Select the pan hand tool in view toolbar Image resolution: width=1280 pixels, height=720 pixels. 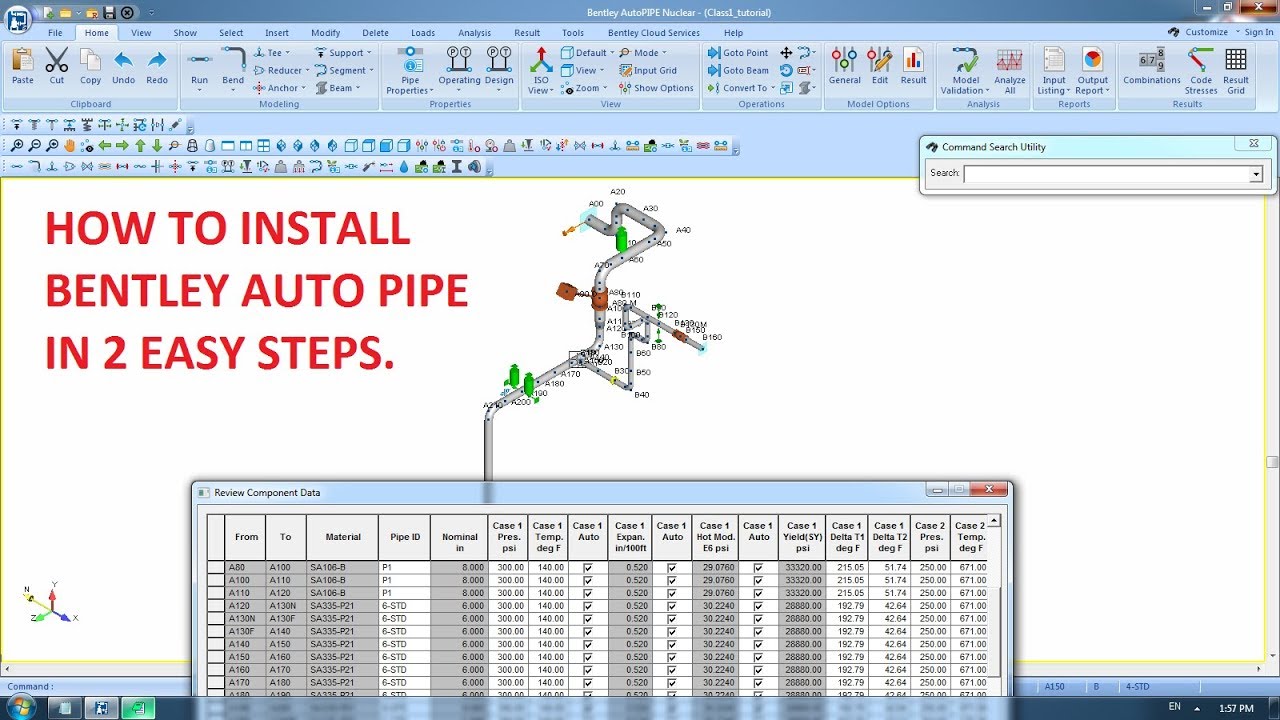69,146
